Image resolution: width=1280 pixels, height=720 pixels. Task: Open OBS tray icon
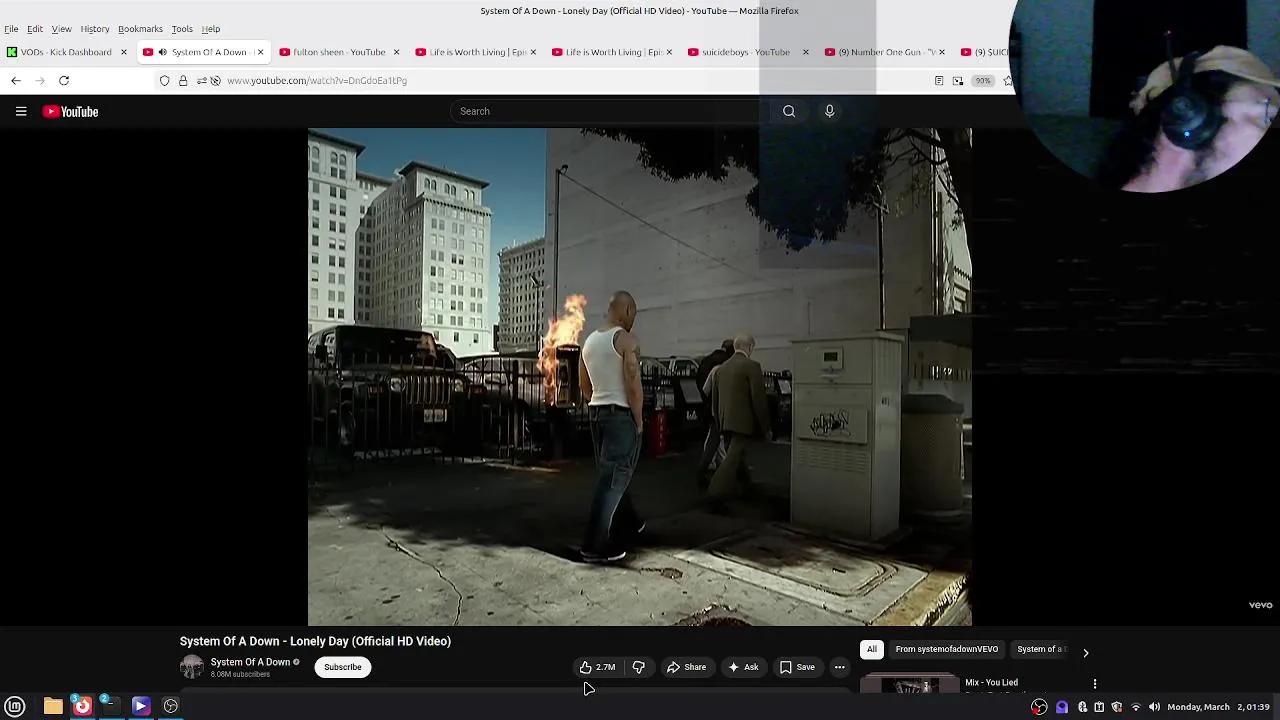1040,707
